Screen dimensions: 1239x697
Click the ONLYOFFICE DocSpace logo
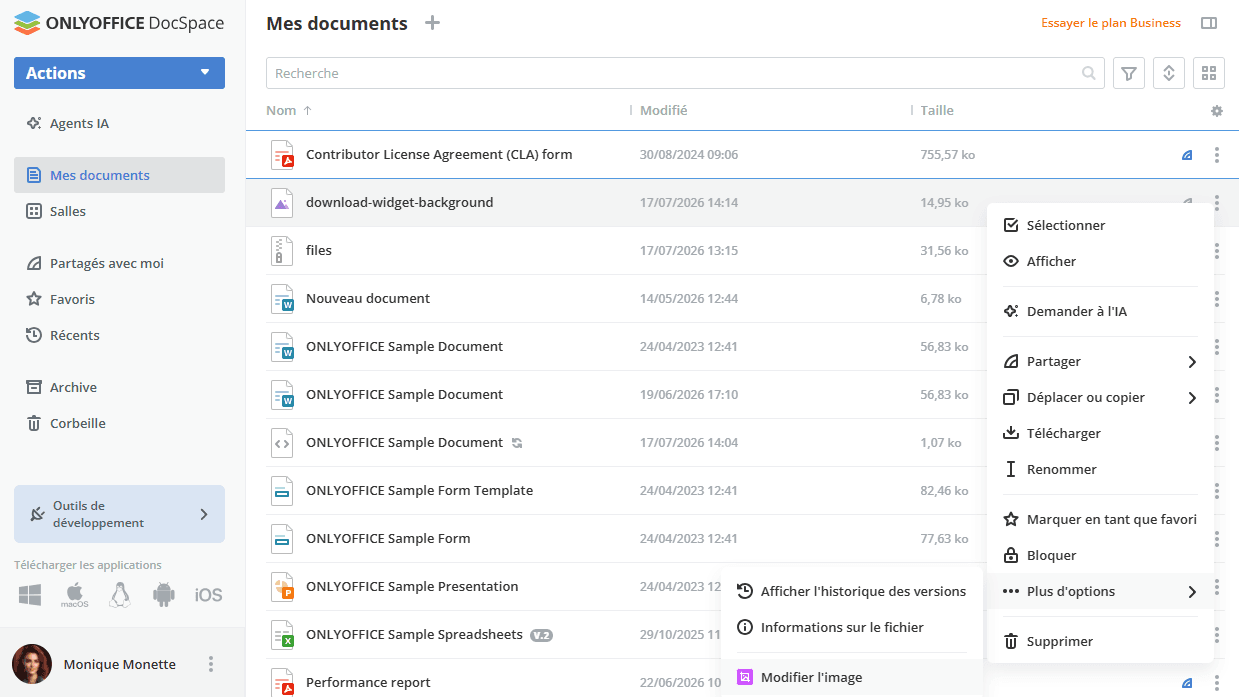119,23
